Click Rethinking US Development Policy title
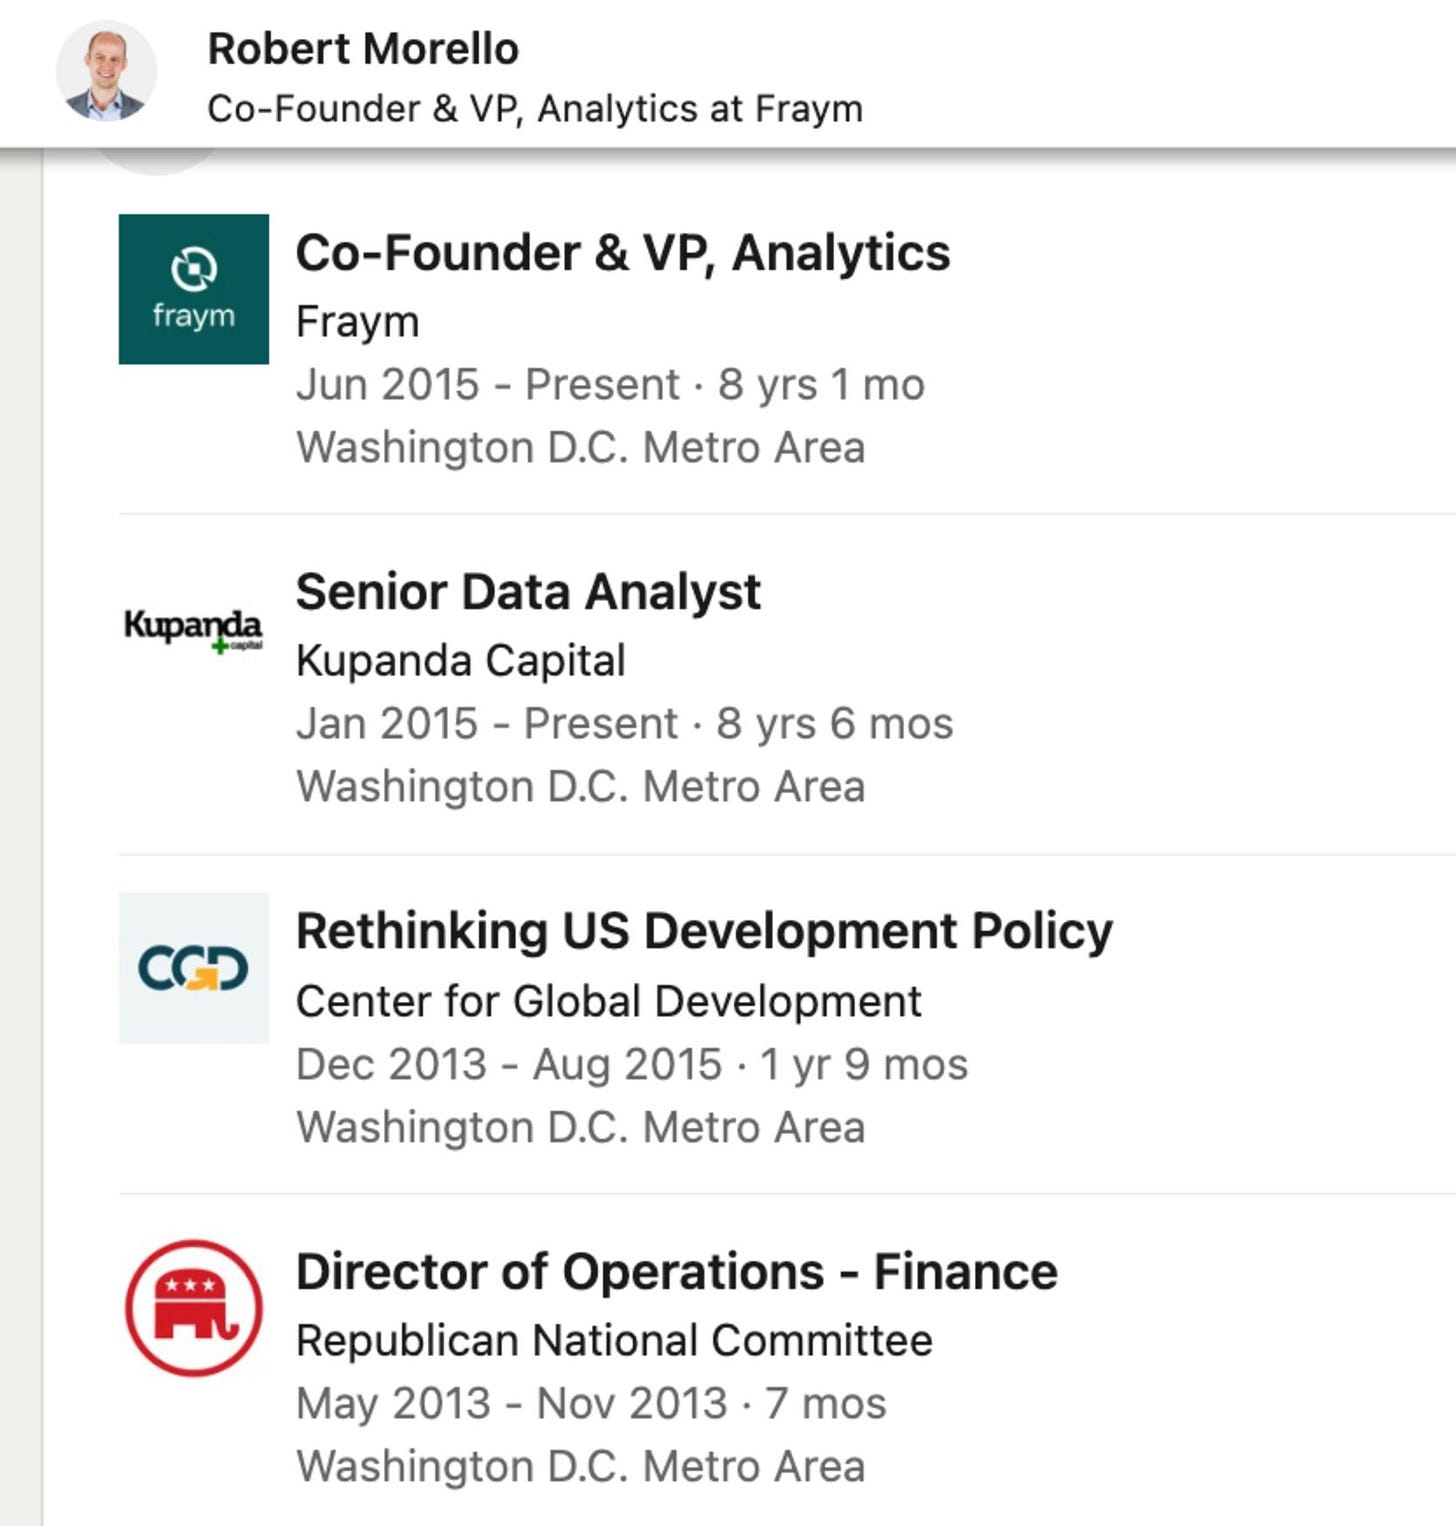Viewport: 1456px width, 1526px height. [x=704, y=931]
